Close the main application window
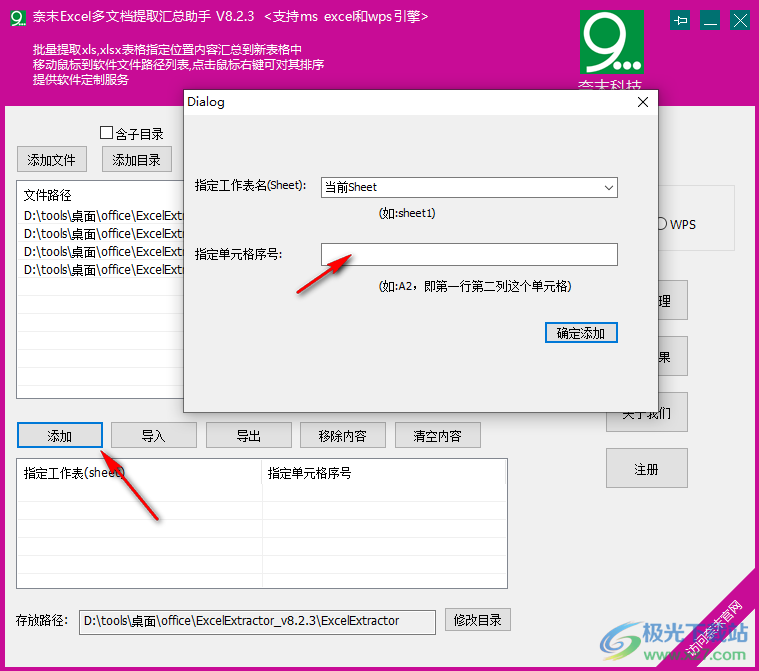 click(x=740, y=21)
